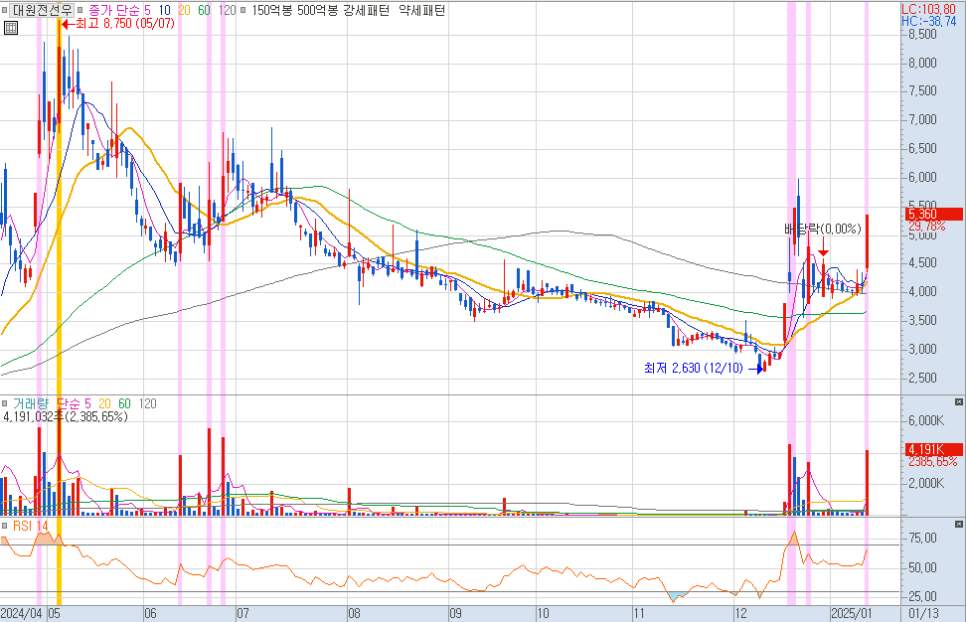The image size is (966, 622).
Task: Select the RSI 14 indicator label
Action: click(30, 526)
